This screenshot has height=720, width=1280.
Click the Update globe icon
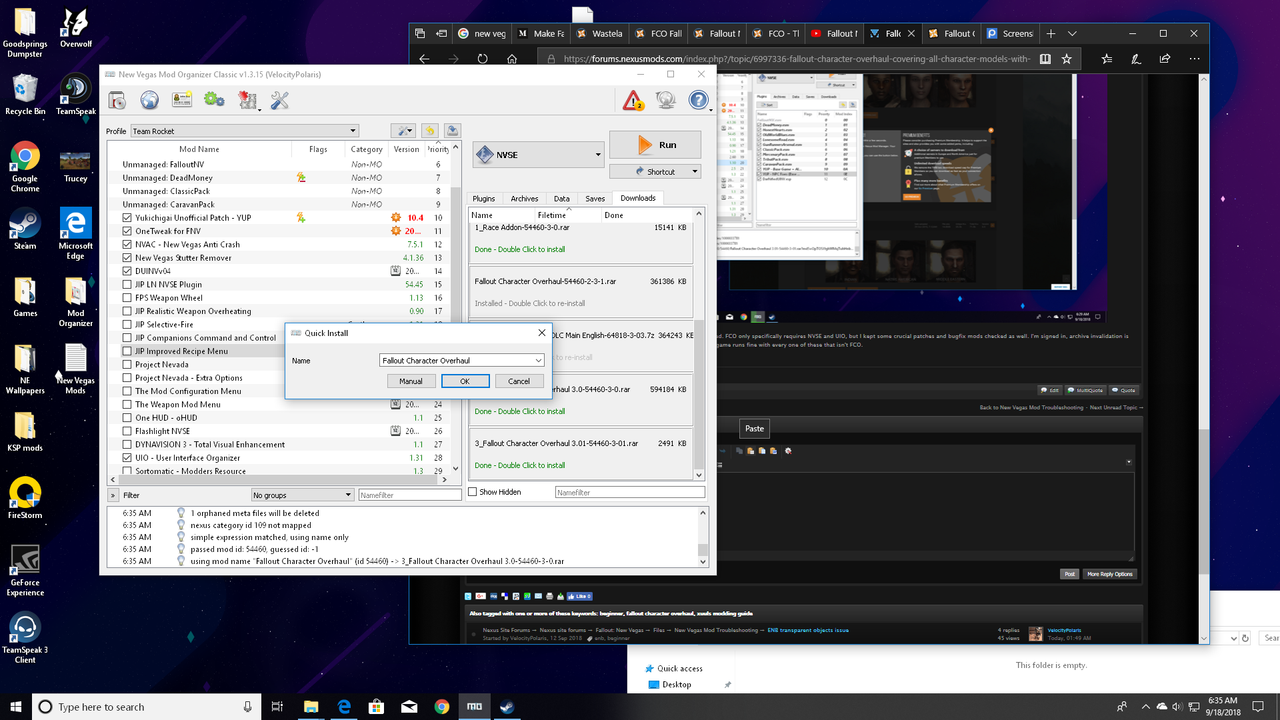(665, 100)
